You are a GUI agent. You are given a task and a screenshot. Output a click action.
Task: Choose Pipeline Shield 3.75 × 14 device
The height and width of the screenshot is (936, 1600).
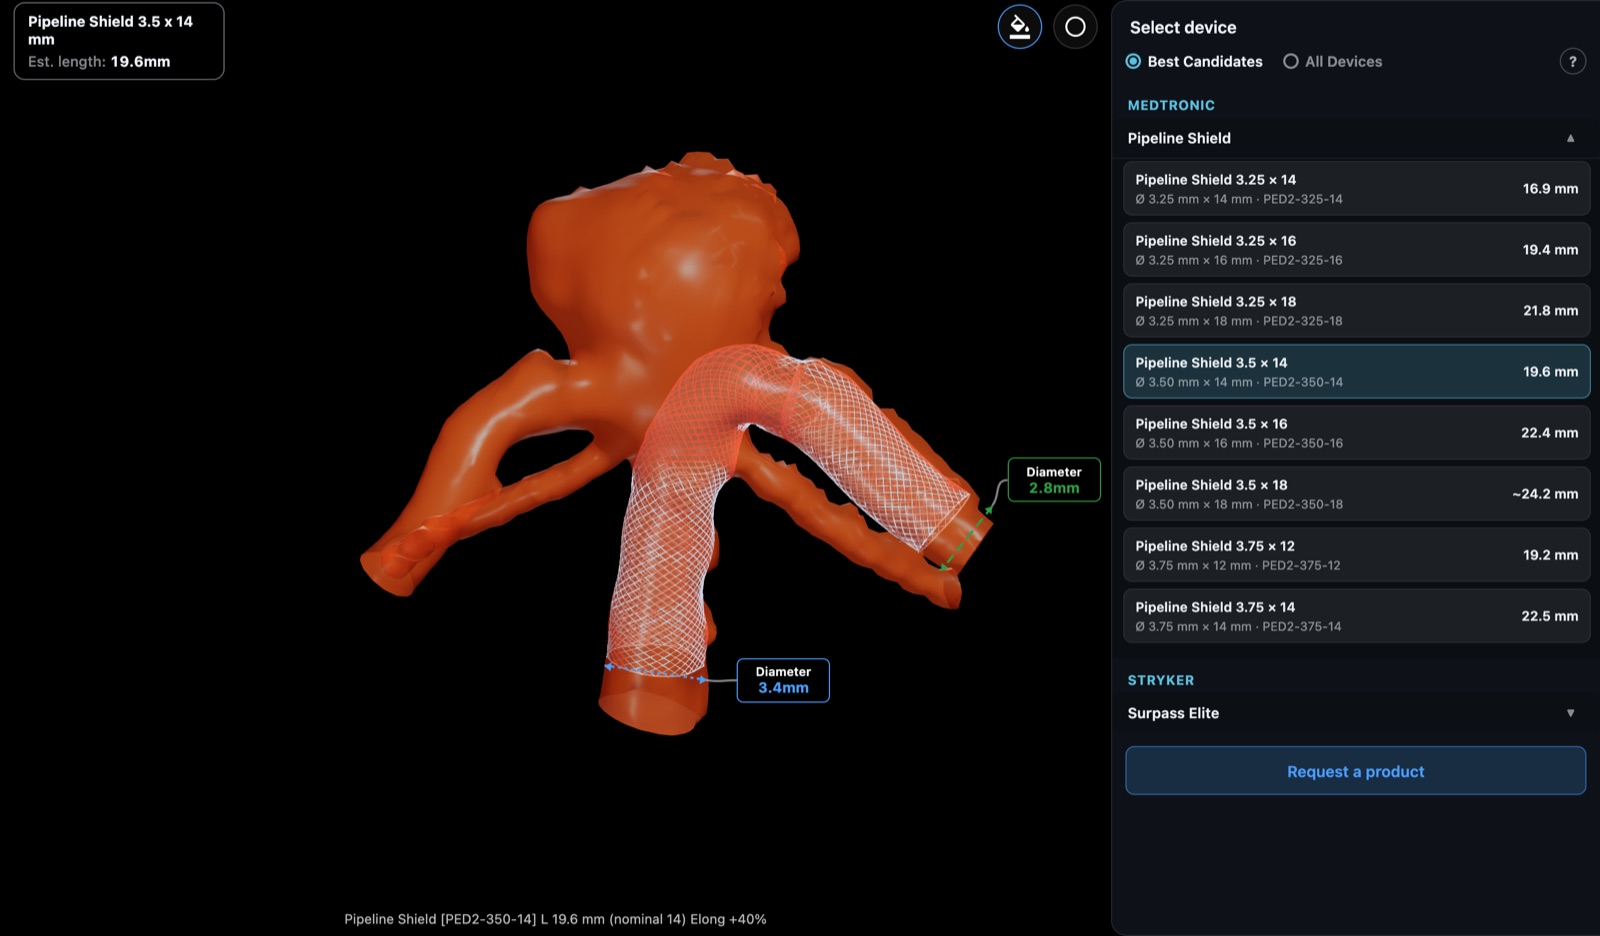[1356, 616]
